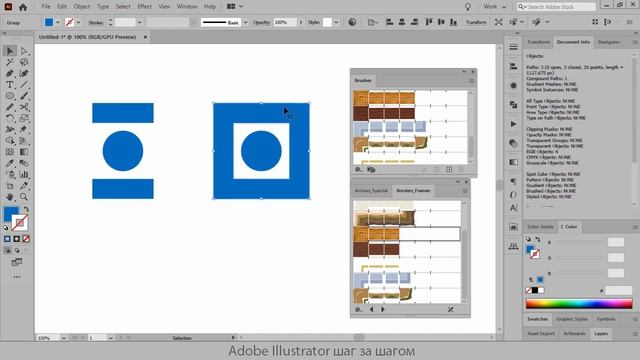Select the Direct Selection tool (white arrow)
This screenshot has height=360, width=640.
pyautogui.click(x=24, y=51)
